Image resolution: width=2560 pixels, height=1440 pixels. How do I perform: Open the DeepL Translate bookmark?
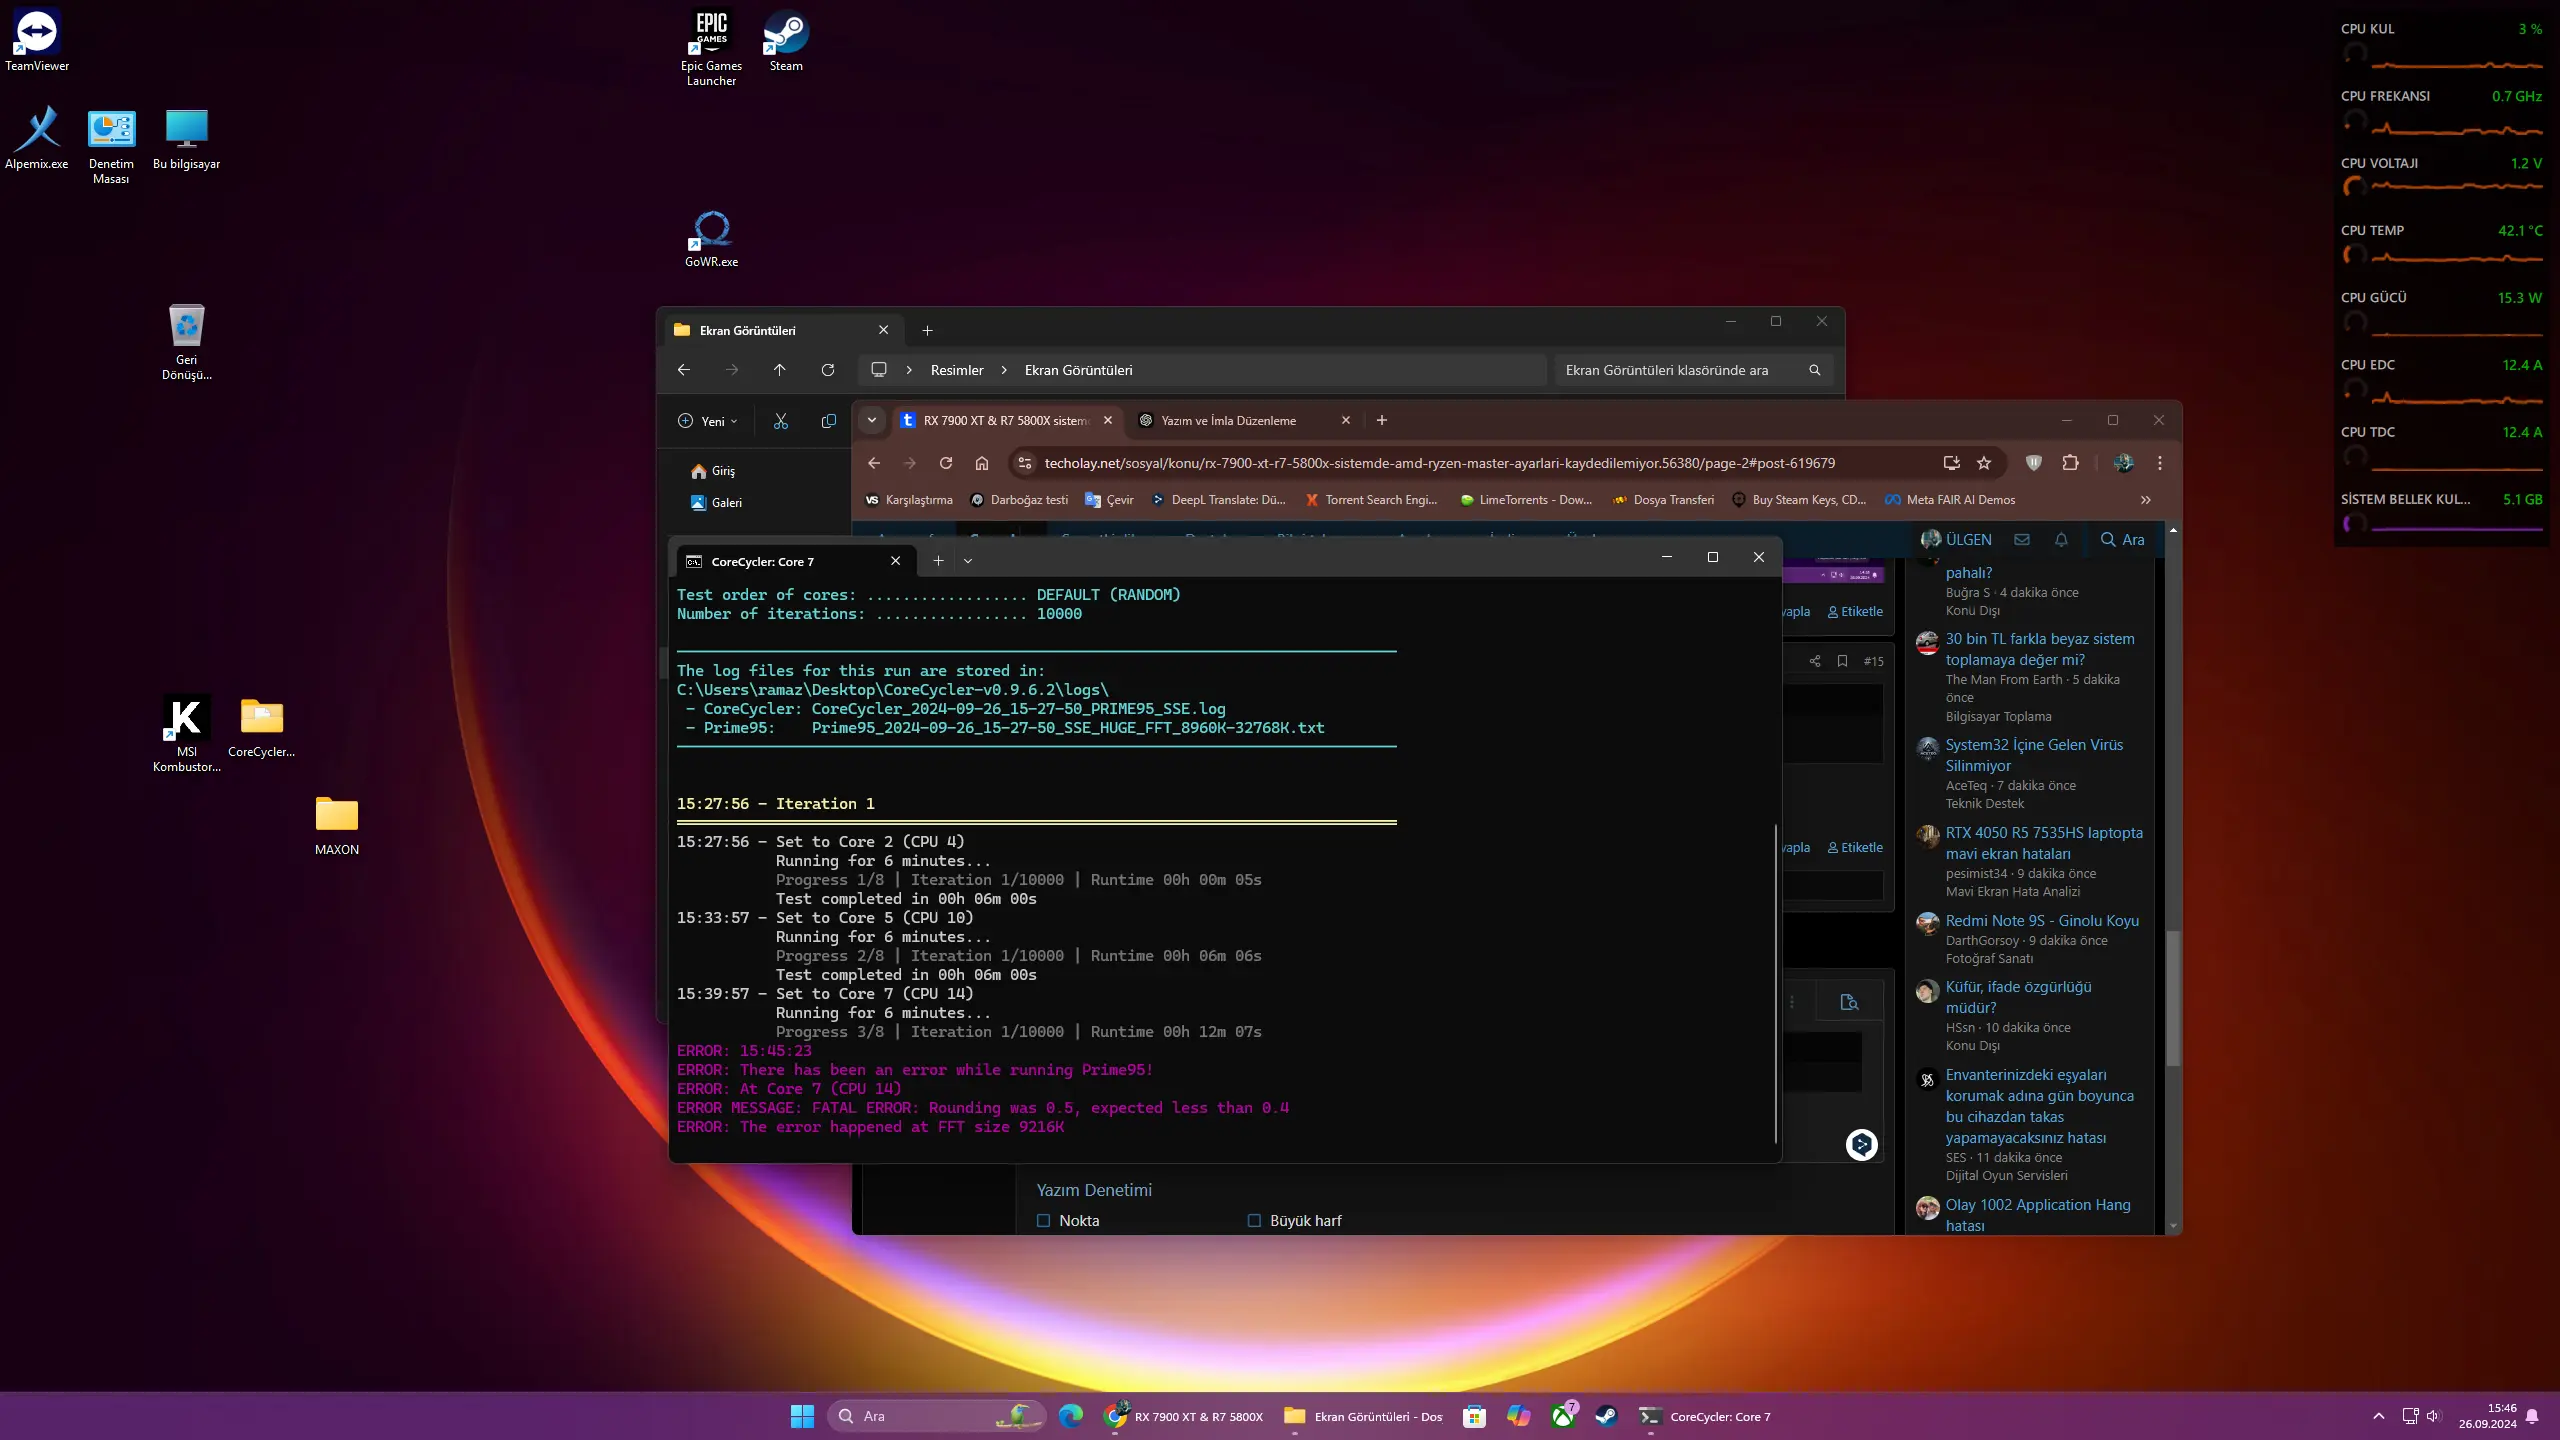(1219, 500)
